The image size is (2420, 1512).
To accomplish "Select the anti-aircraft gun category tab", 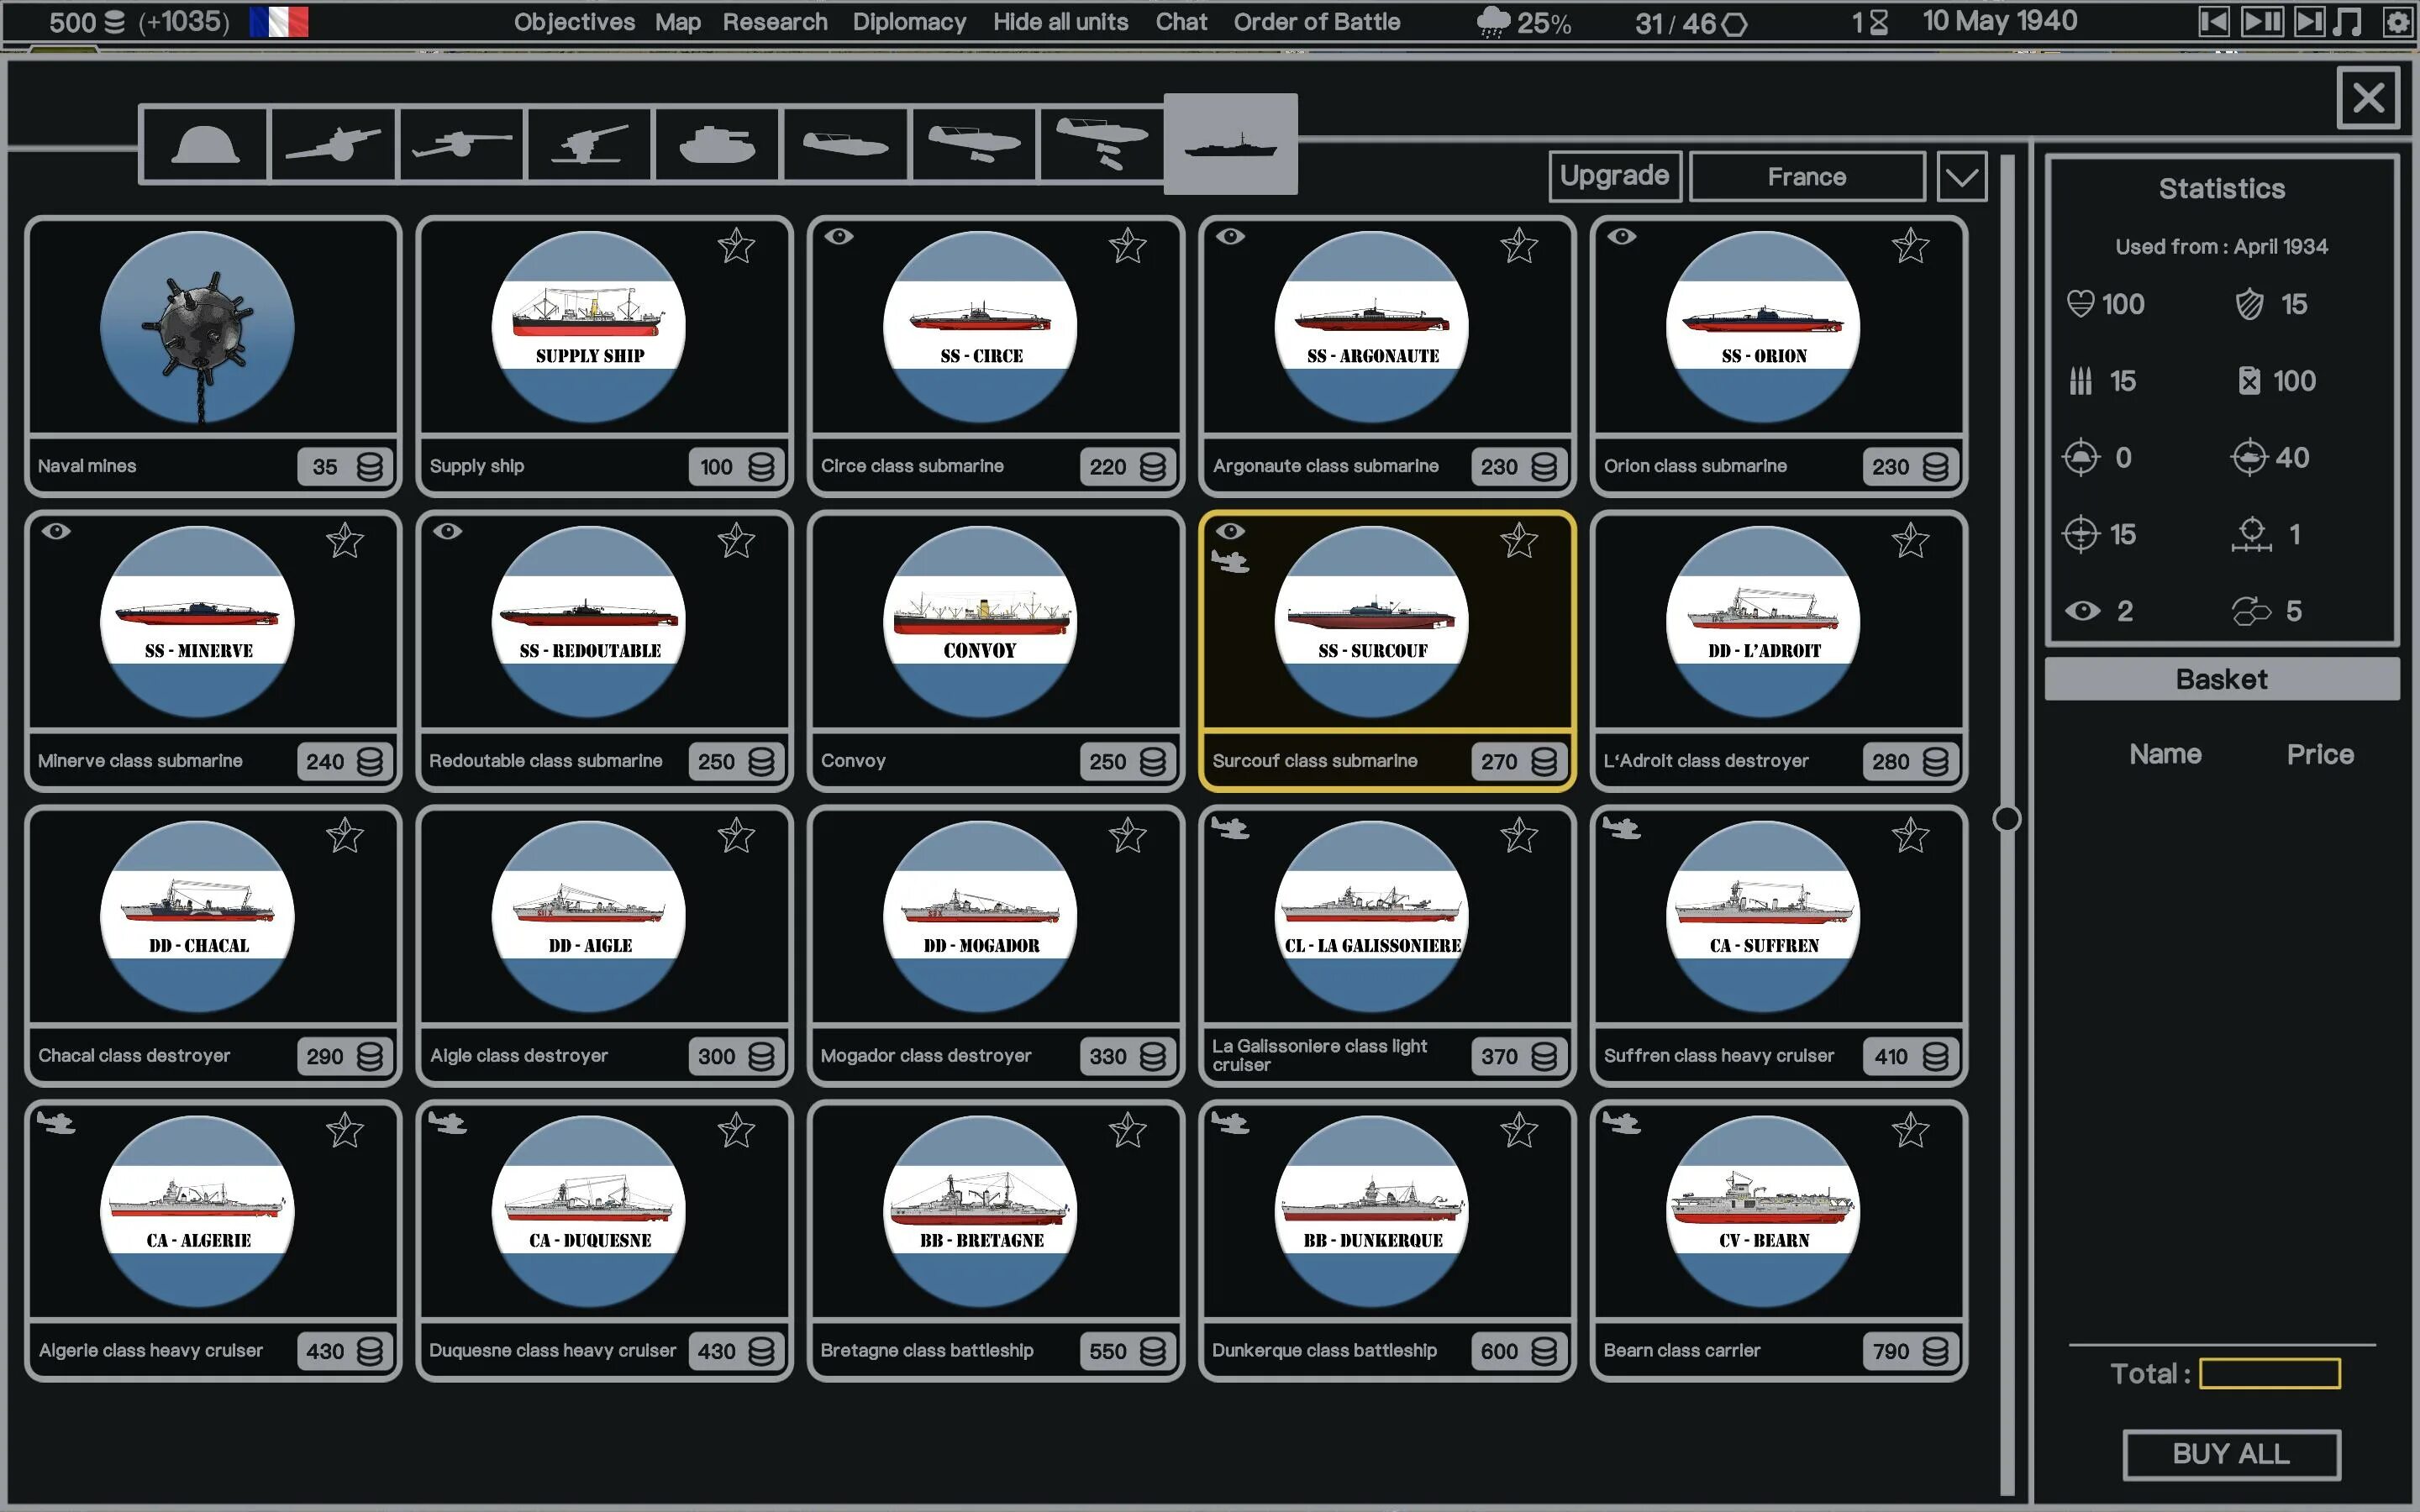I will pyautogui.click(x=589, y=146).
